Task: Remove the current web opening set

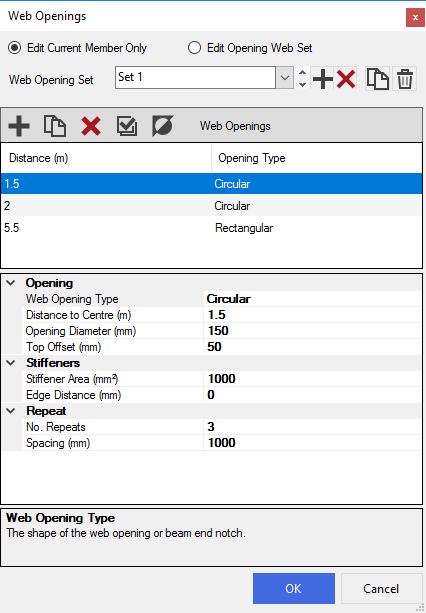Action: [x=346, y=79]
